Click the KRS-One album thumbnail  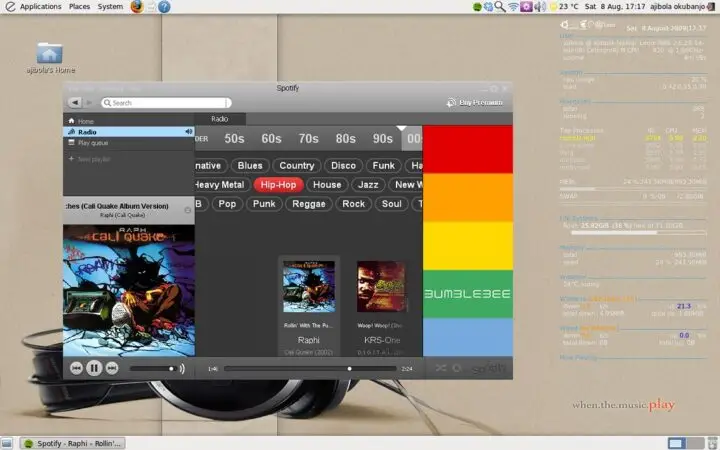tap(382, 287)
